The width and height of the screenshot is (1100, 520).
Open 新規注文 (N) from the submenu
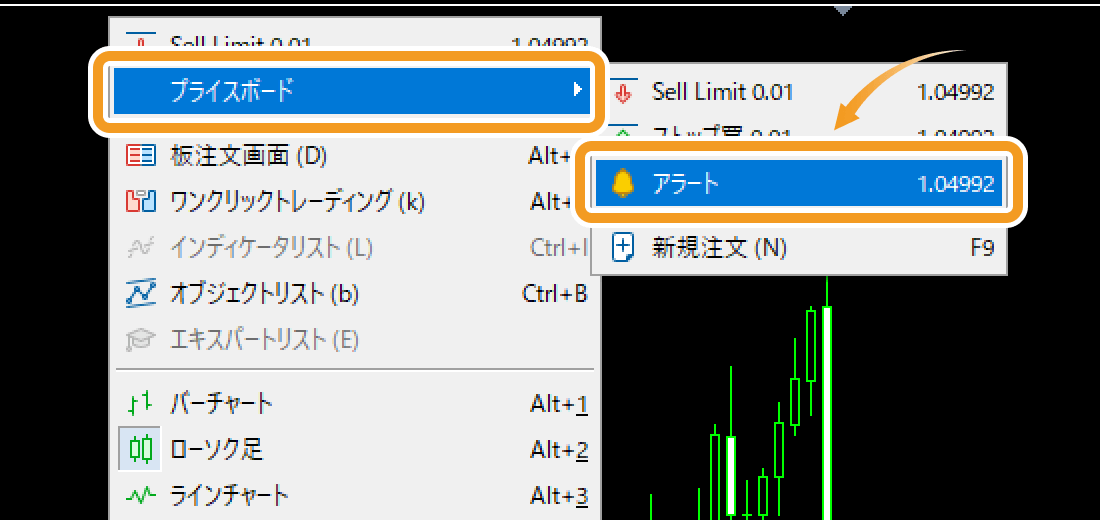(799, 247)
